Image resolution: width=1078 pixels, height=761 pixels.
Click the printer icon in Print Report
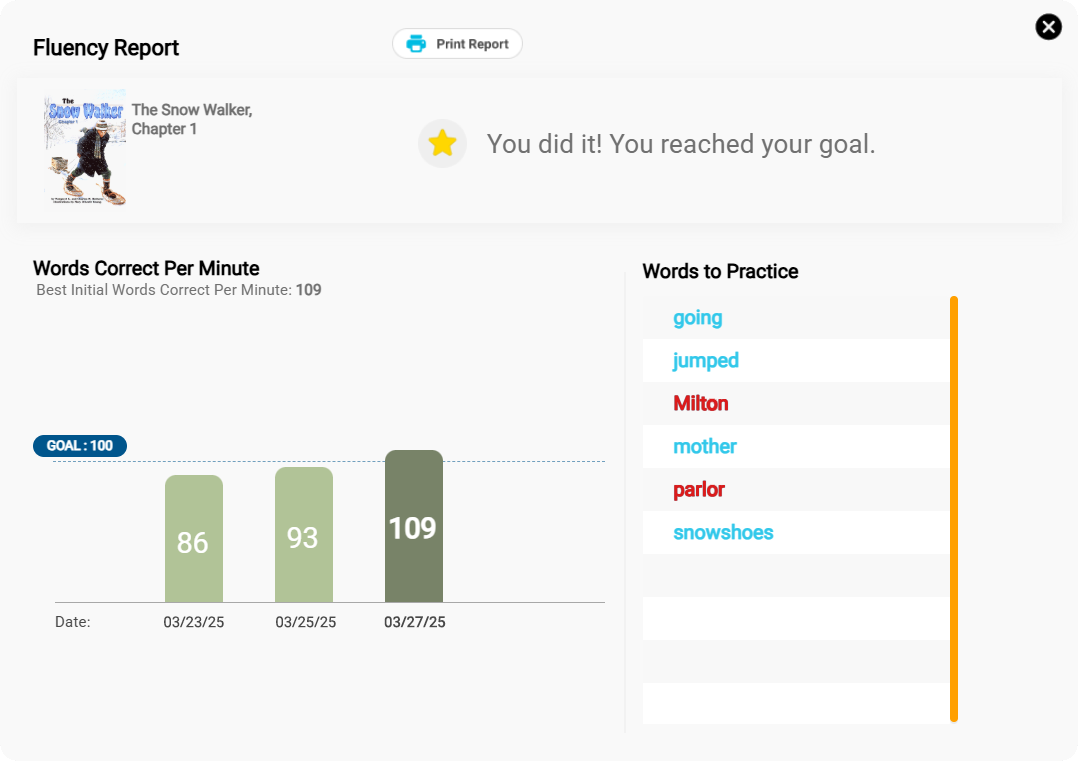pos(416,44)
